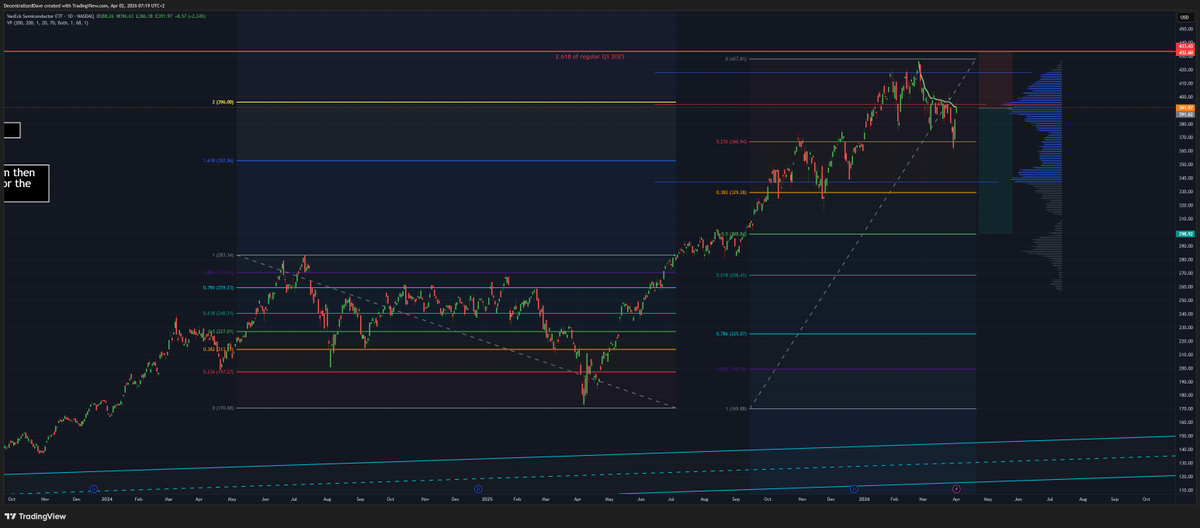Select the 0 (170.68) fib level label
Image resolution: width=1200 pixels, height=528 pixels.
pyautogui.click(x=225, y=408)
